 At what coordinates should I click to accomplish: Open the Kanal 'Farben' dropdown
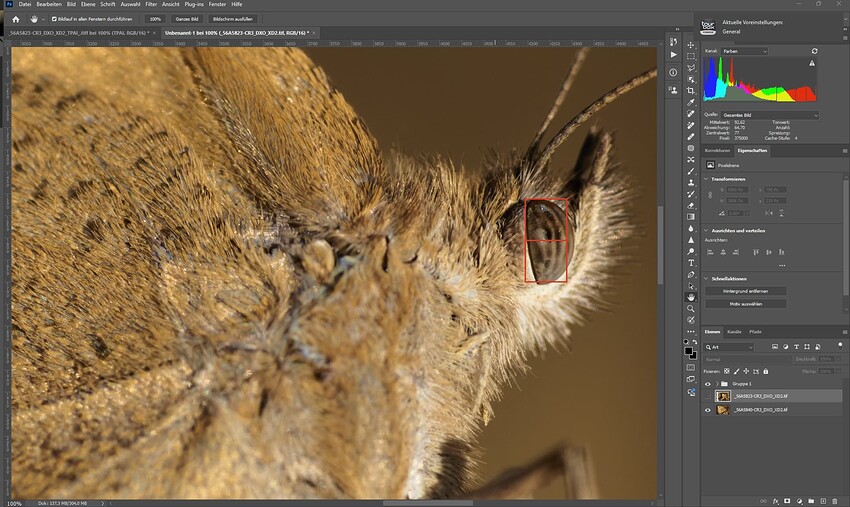coord(745,51)
